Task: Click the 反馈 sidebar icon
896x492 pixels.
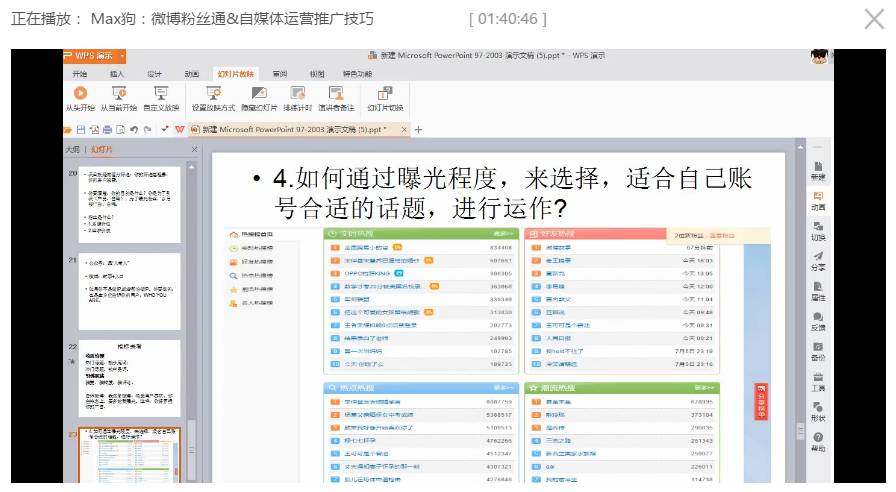Action: point(818,321)
